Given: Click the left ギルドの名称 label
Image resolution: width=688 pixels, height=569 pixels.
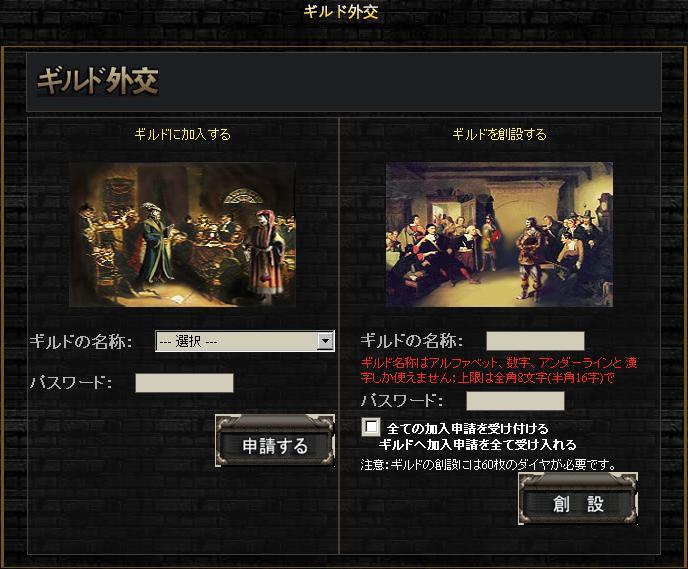Looking at the screenshot, I should tap(81, 341).
